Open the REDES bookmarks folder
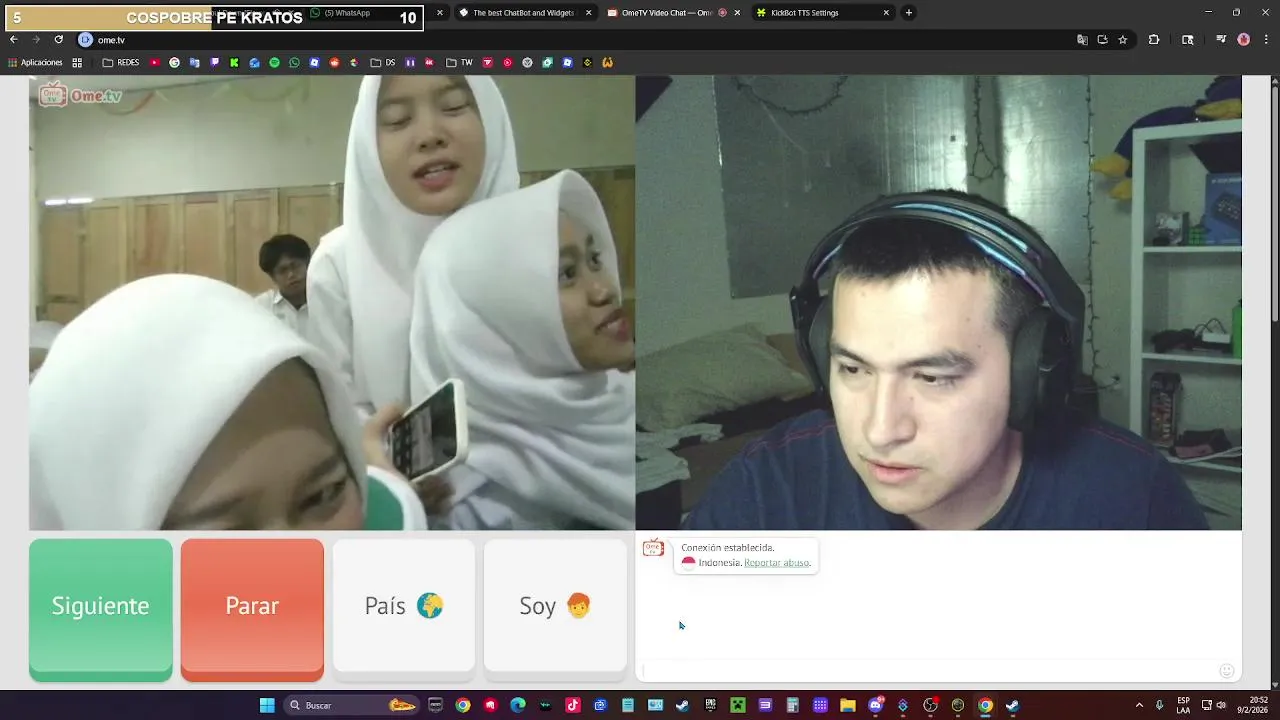The height and width of the screenshot is (720, 1280). click(x=121, y=63)
